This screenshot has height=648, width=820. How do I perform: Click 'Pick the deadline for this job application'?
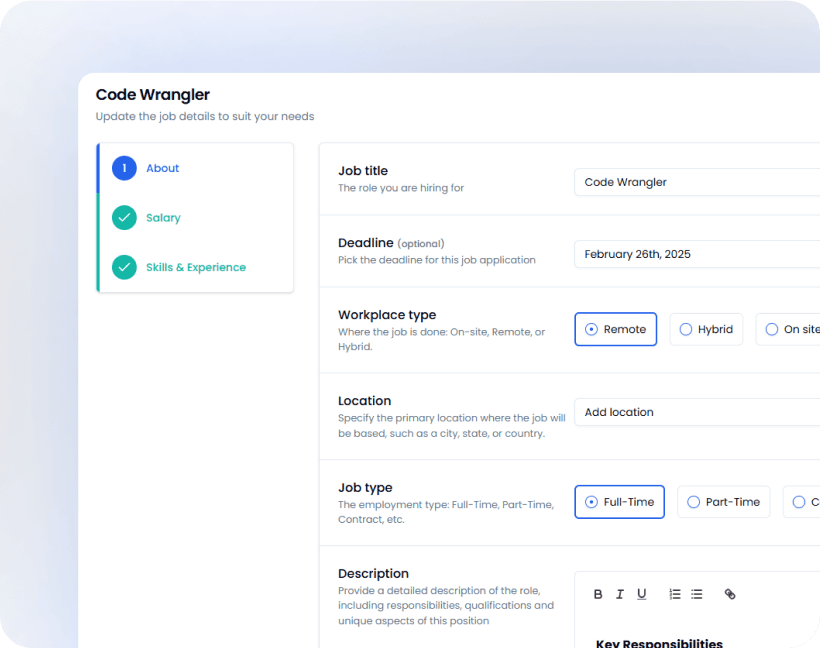[437, 260]
